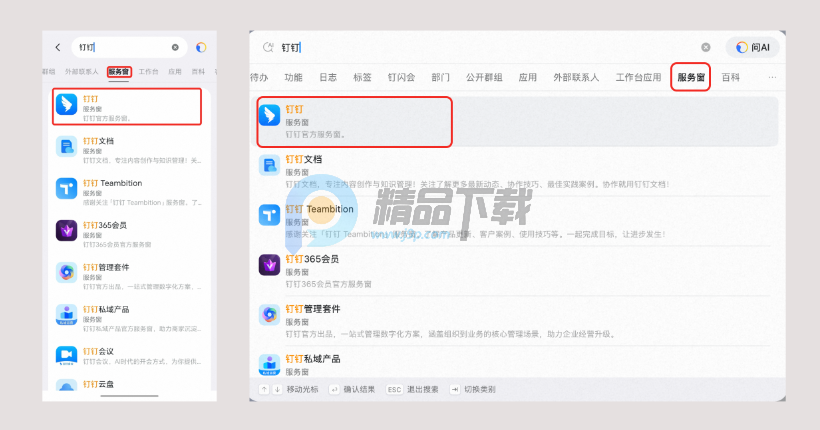Focus the mobile search field containing 钉钉
This screenshot has height=430, width=820.
coord(128,48)
